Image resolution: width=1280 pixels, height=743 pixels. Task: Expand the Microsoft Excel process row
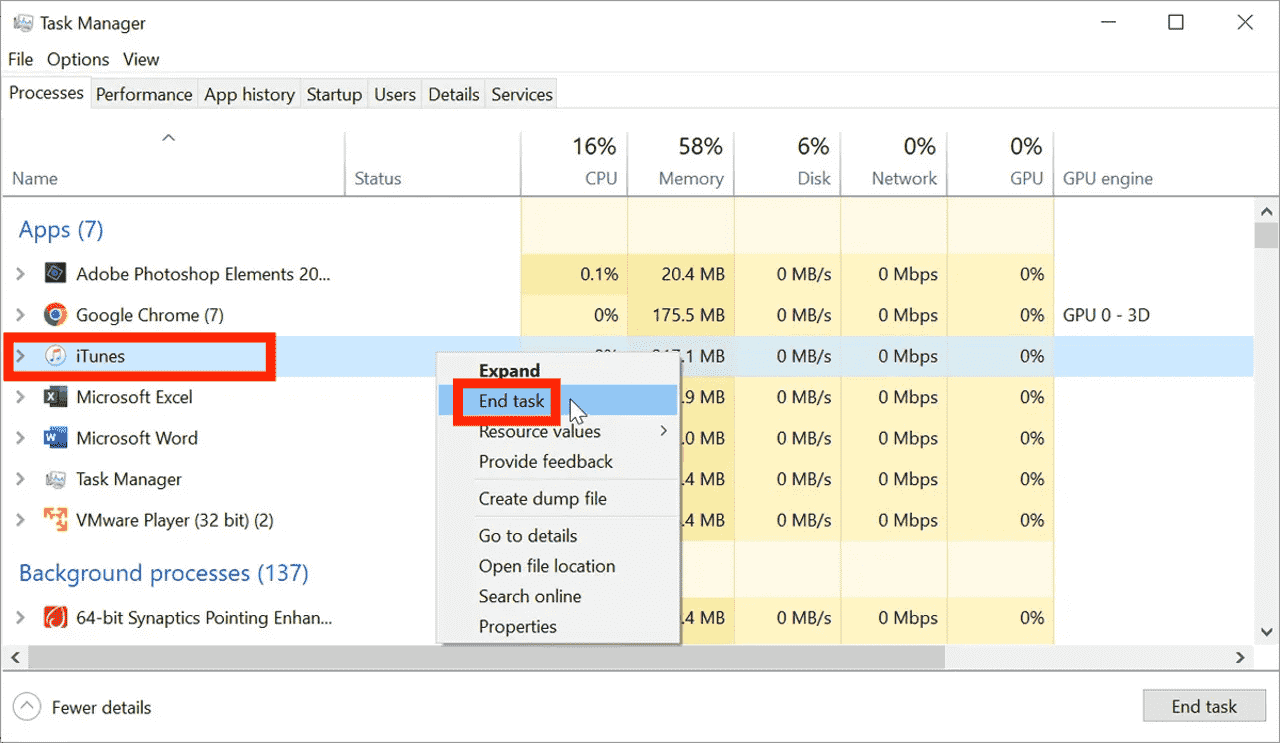21,397
